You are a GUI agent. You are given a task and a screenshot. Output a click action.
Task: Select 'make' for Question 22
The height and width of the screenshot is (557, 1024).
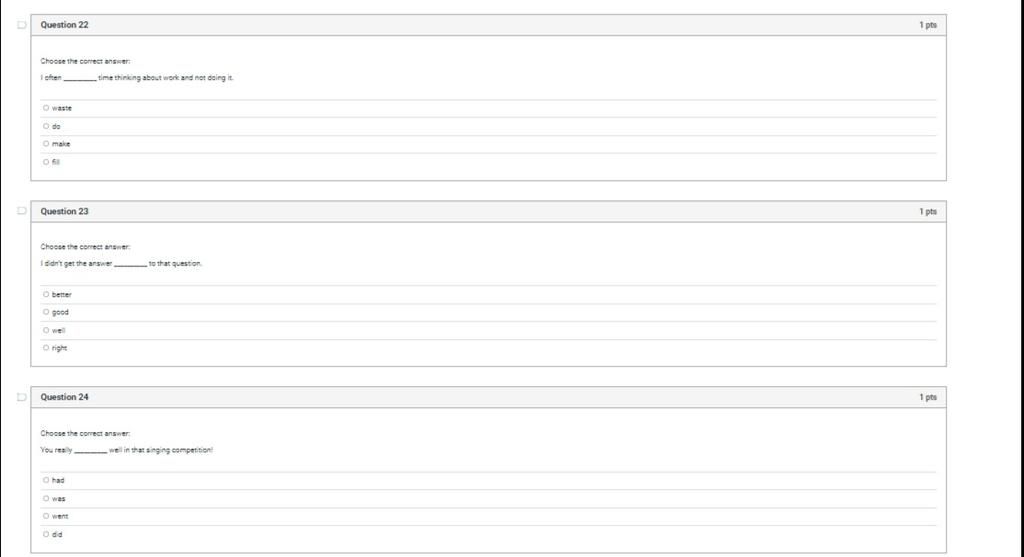[x=46, y=144]
